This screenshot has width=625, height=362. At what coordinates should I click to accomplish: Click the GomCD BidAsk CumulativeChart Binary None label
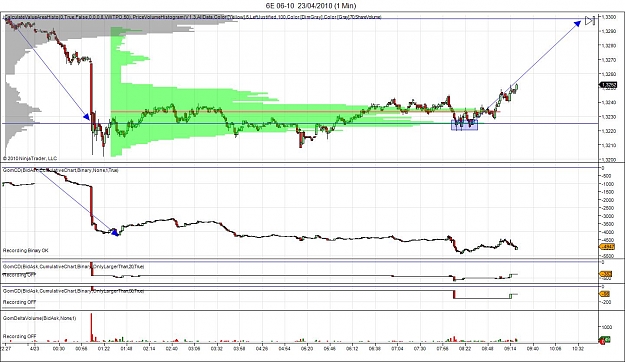click(x=61, y=170)
